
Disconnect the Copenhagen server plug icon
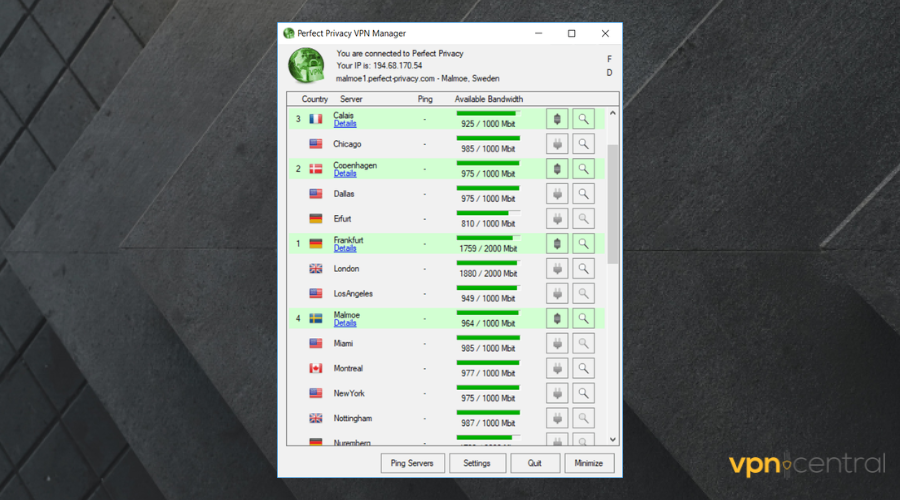point(557,169)
